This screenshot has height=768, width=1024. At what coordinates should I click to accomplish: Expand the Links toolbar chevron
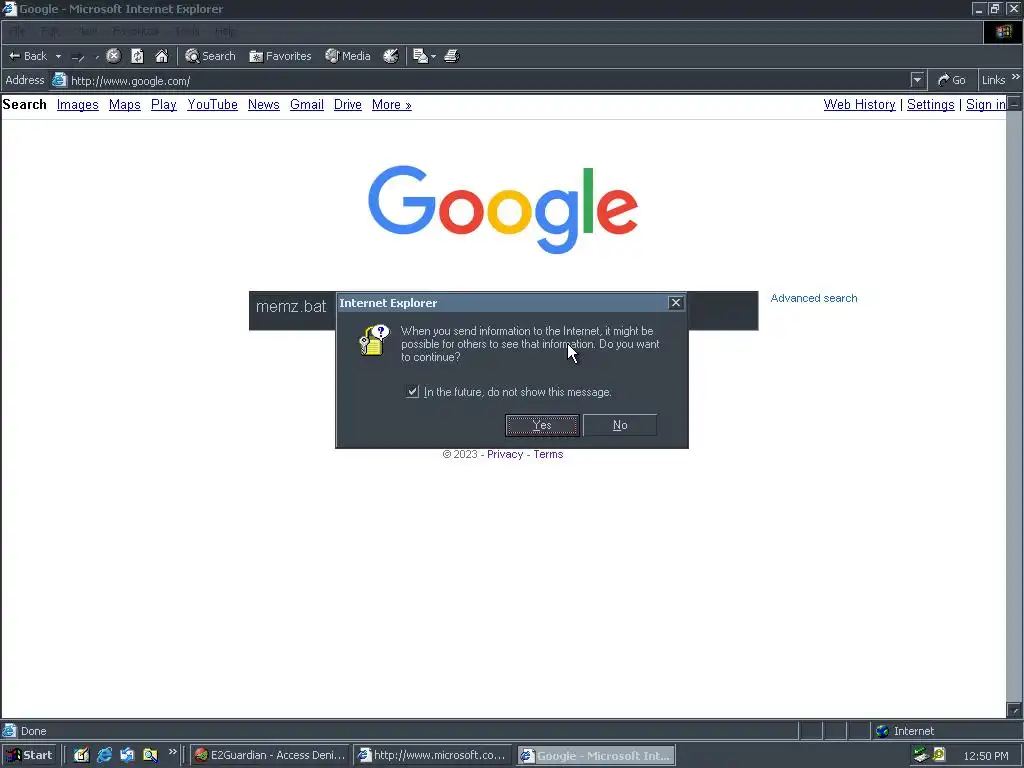1016,77
